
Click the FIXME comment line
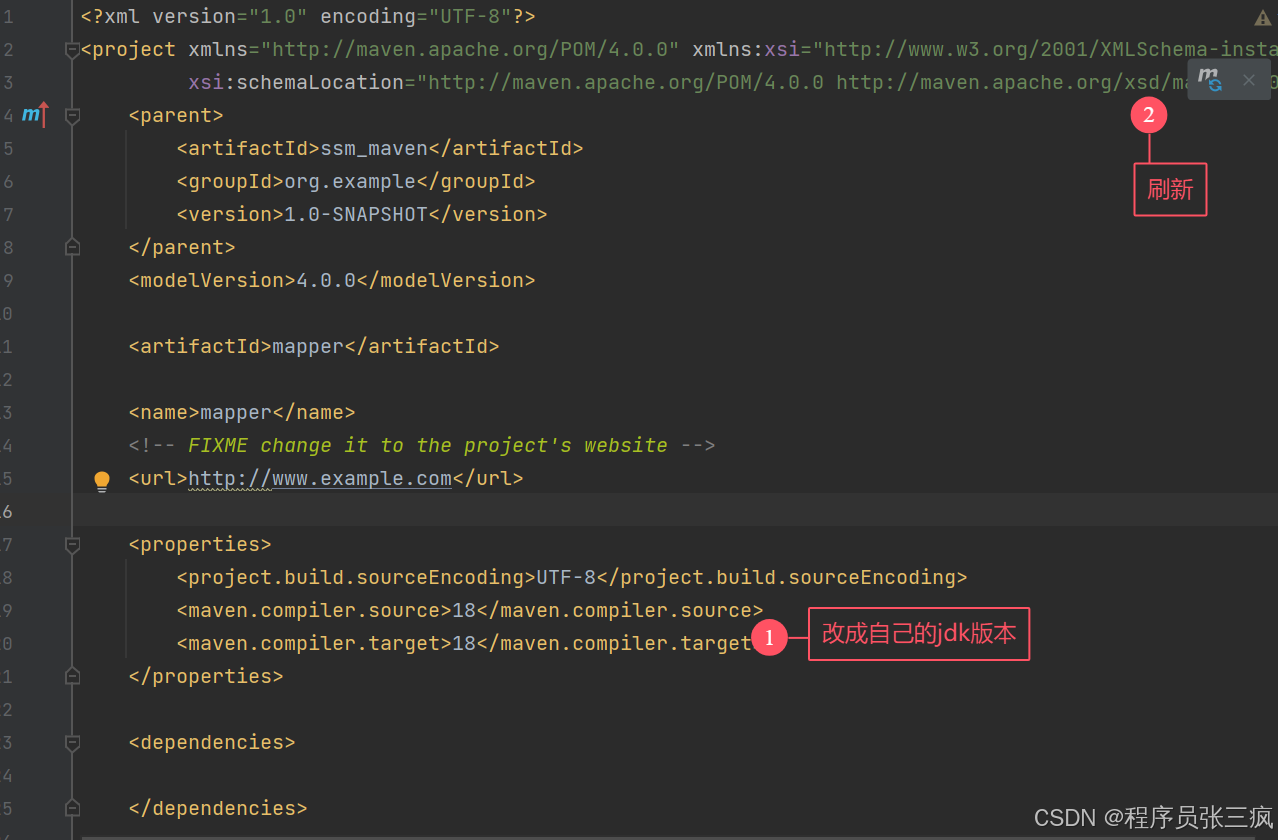[x=422, y=445]
